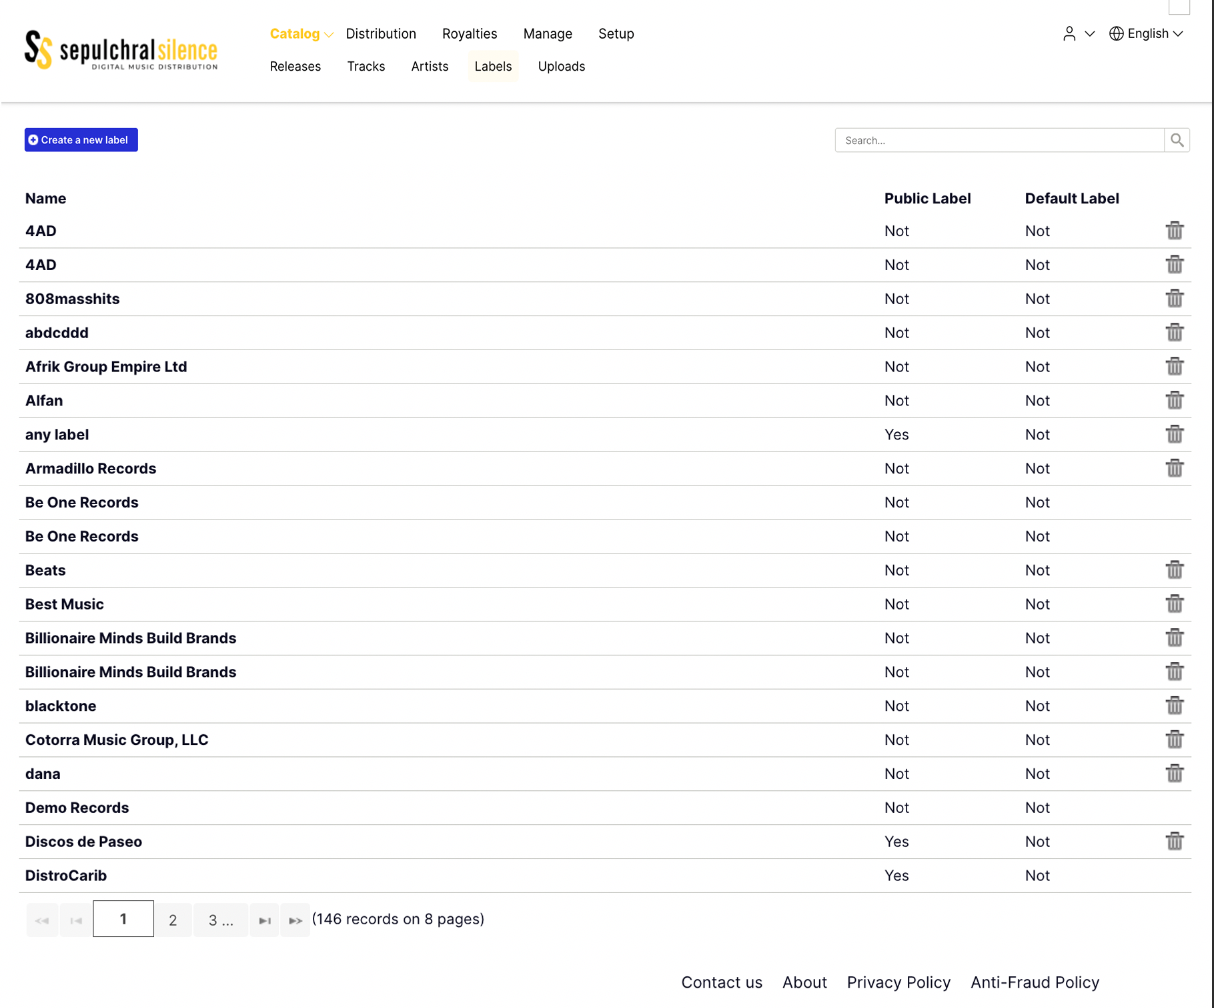Open the English language selector
The image size is (1214, 1008).
click(x=1146, y=34)
